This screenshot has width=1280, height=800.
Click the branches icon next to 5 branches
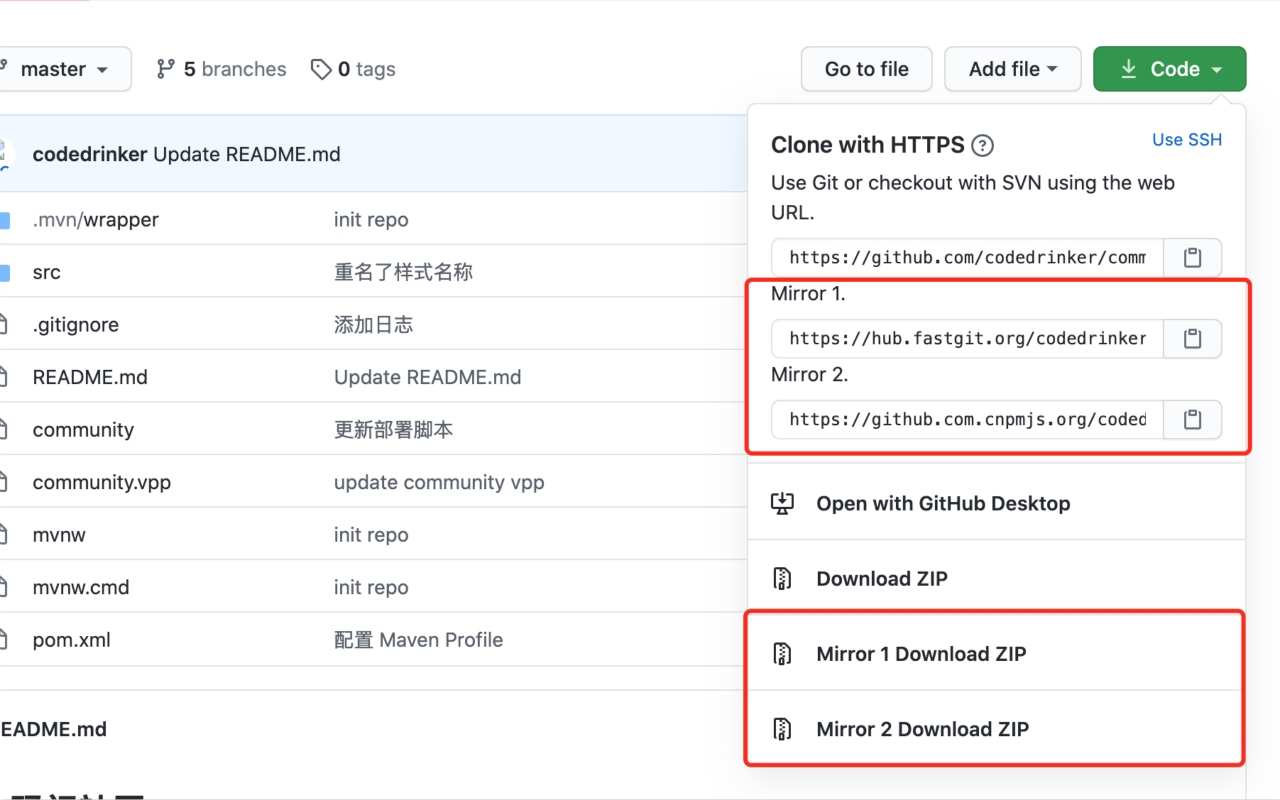pos(165,68)
